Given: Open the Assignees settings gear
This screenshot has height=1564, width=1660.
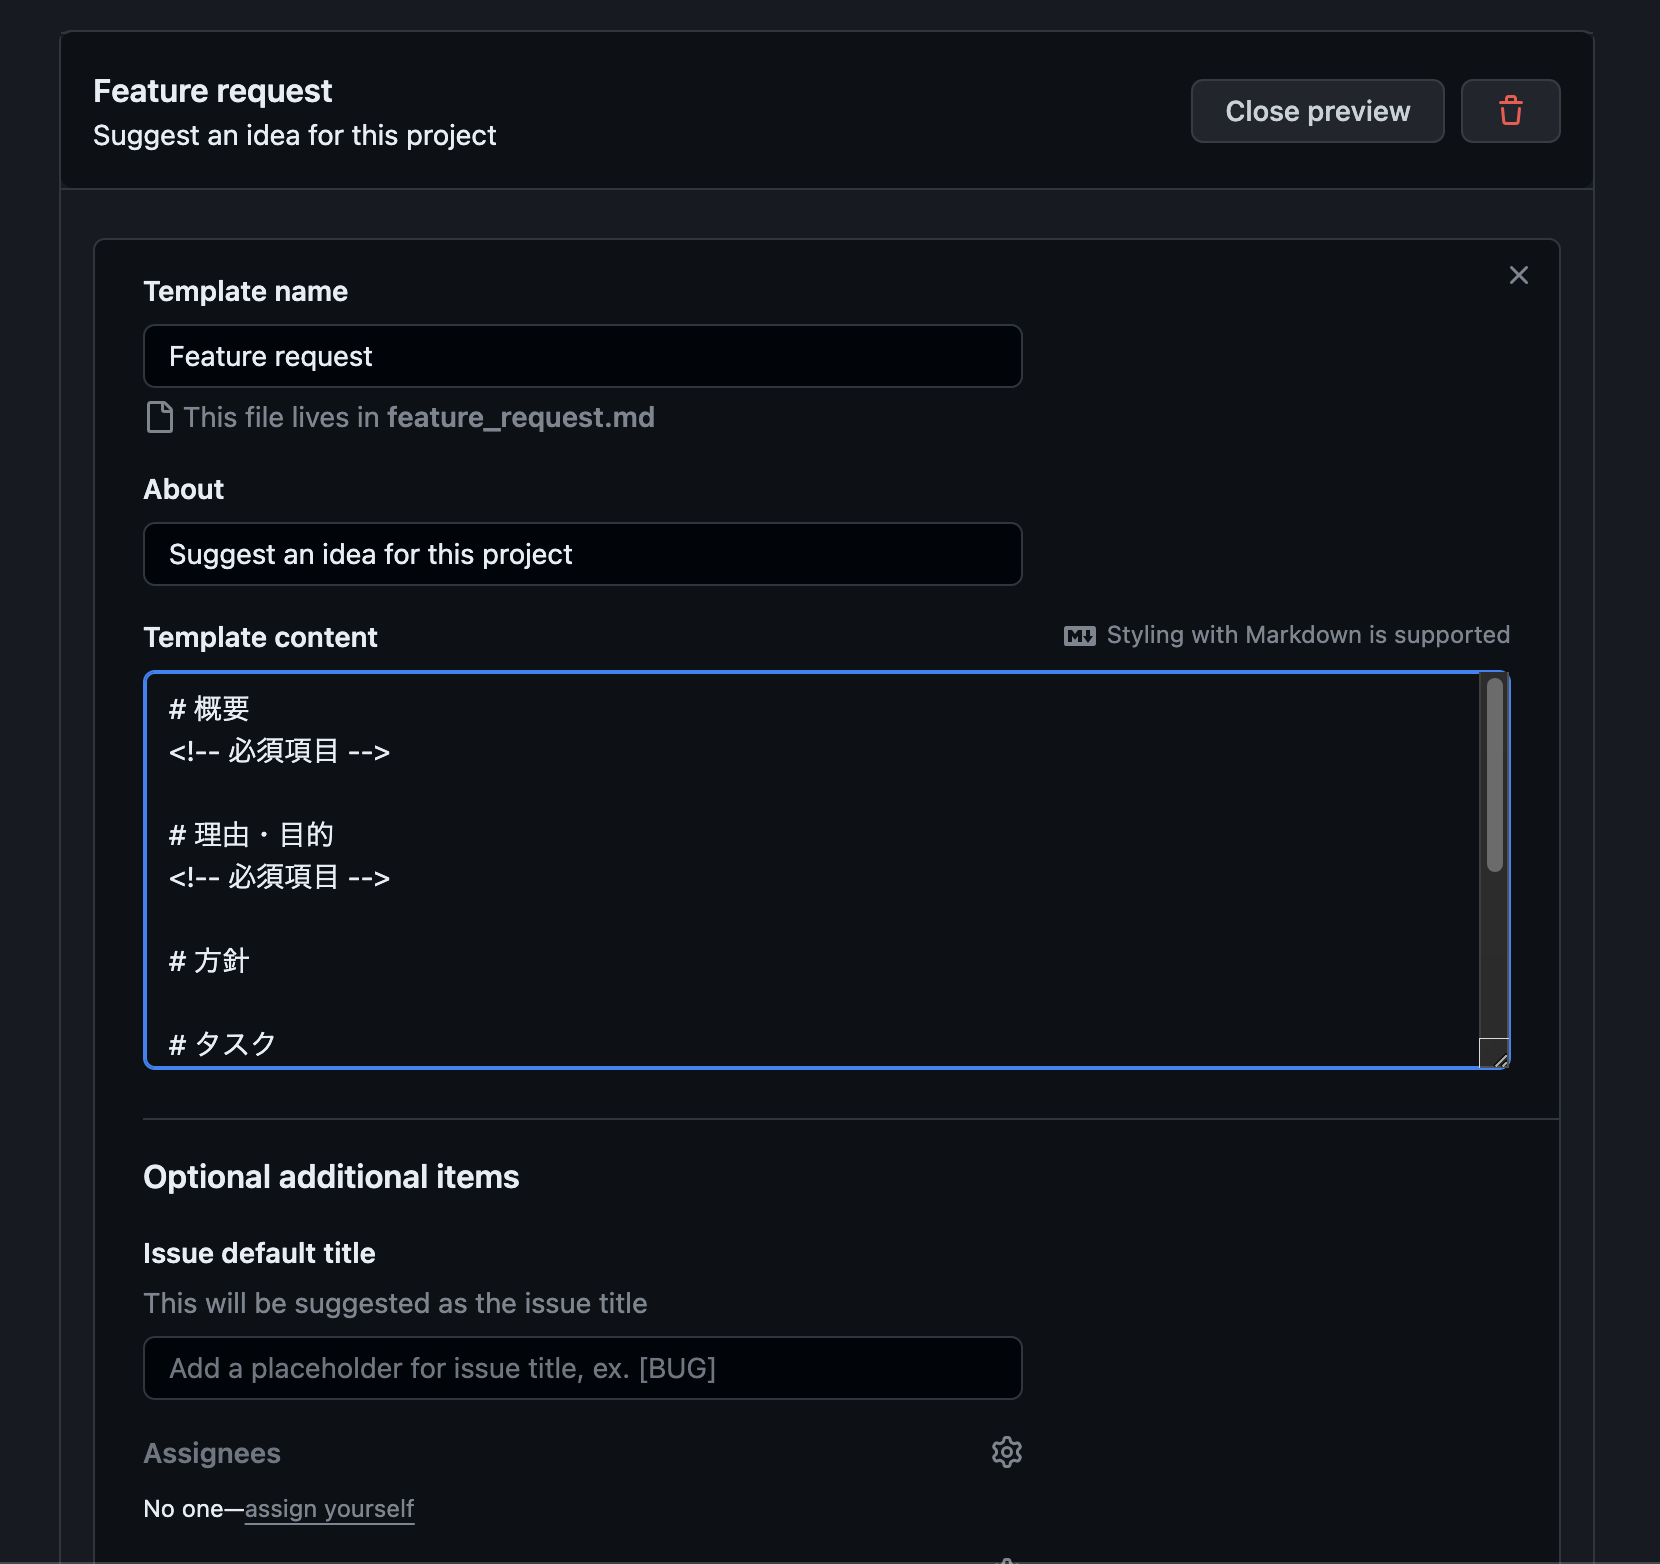Looking at the screenshot, I should (1006, 1452).
